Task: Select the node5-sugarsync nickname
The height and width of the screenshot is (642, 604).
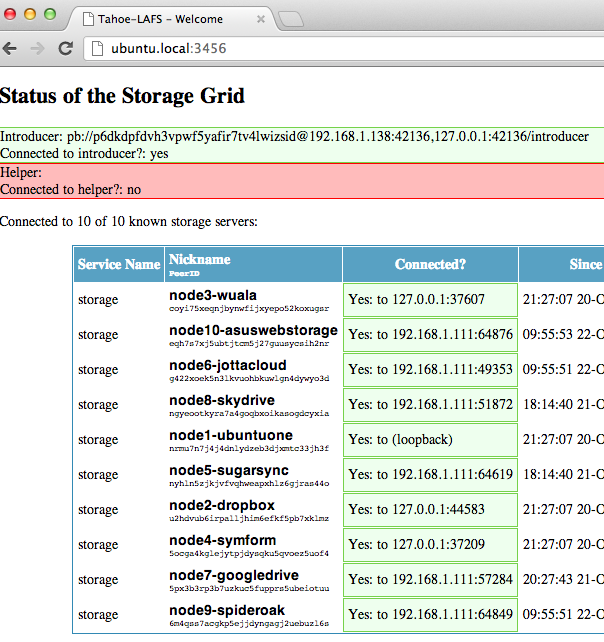Action: coord(229,470)
